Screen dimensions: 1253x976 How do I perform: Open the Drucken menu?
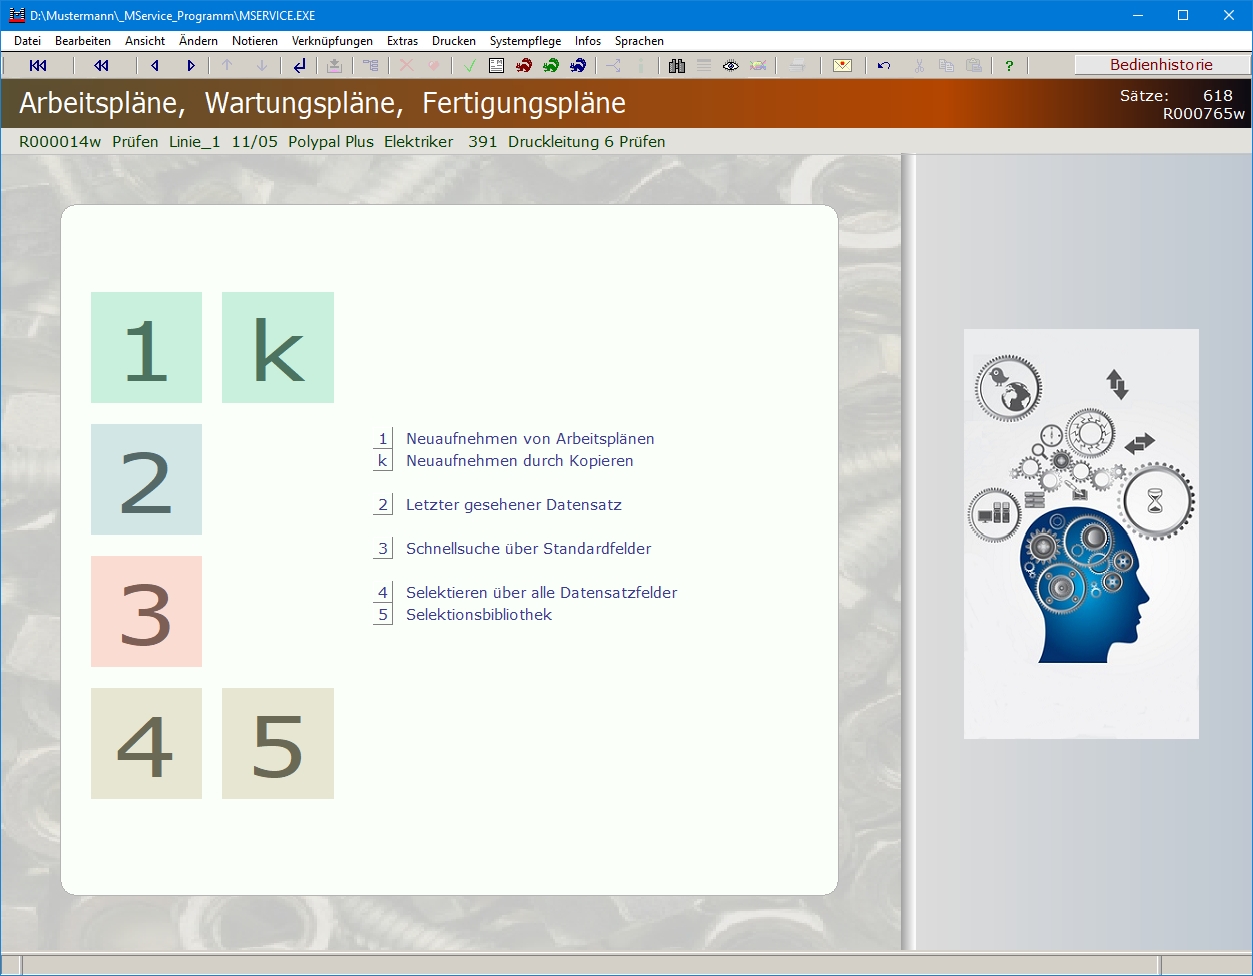click(454, 41)
